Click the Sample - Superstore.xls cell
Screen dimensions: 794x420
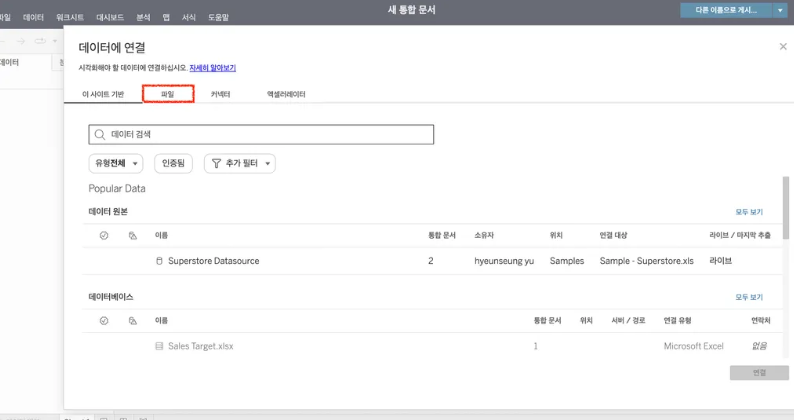(647, 261)
